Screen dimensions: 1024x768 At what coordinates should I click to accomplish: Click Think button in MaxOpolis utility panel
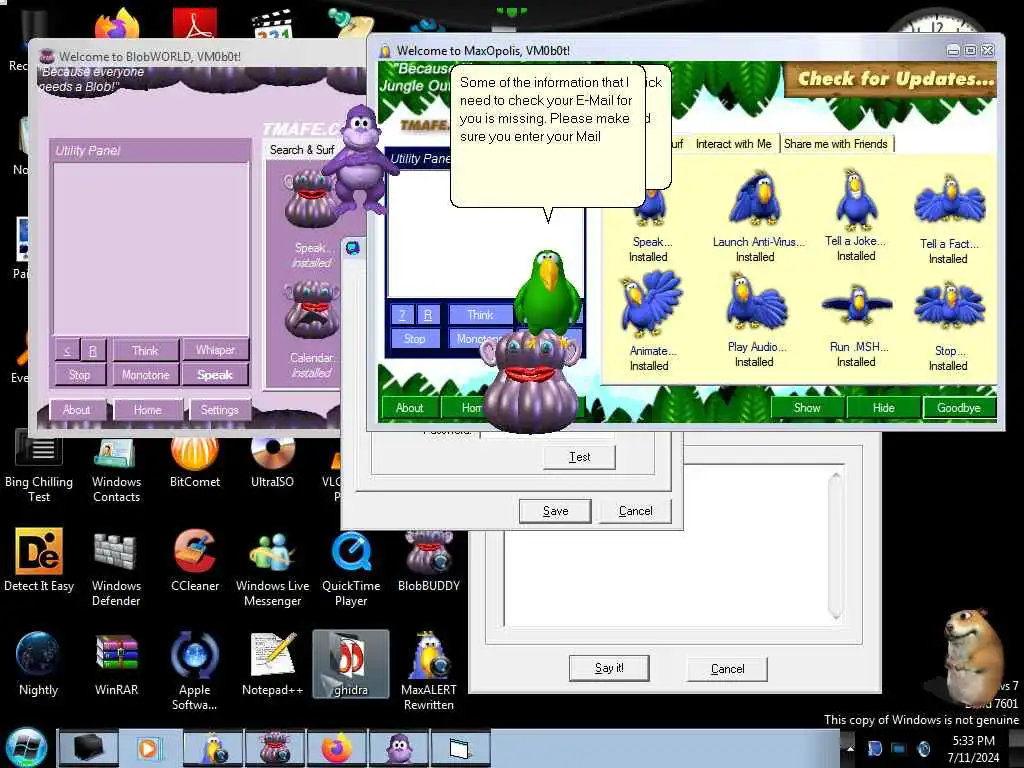pyautogui.click(x=480, y=315)
